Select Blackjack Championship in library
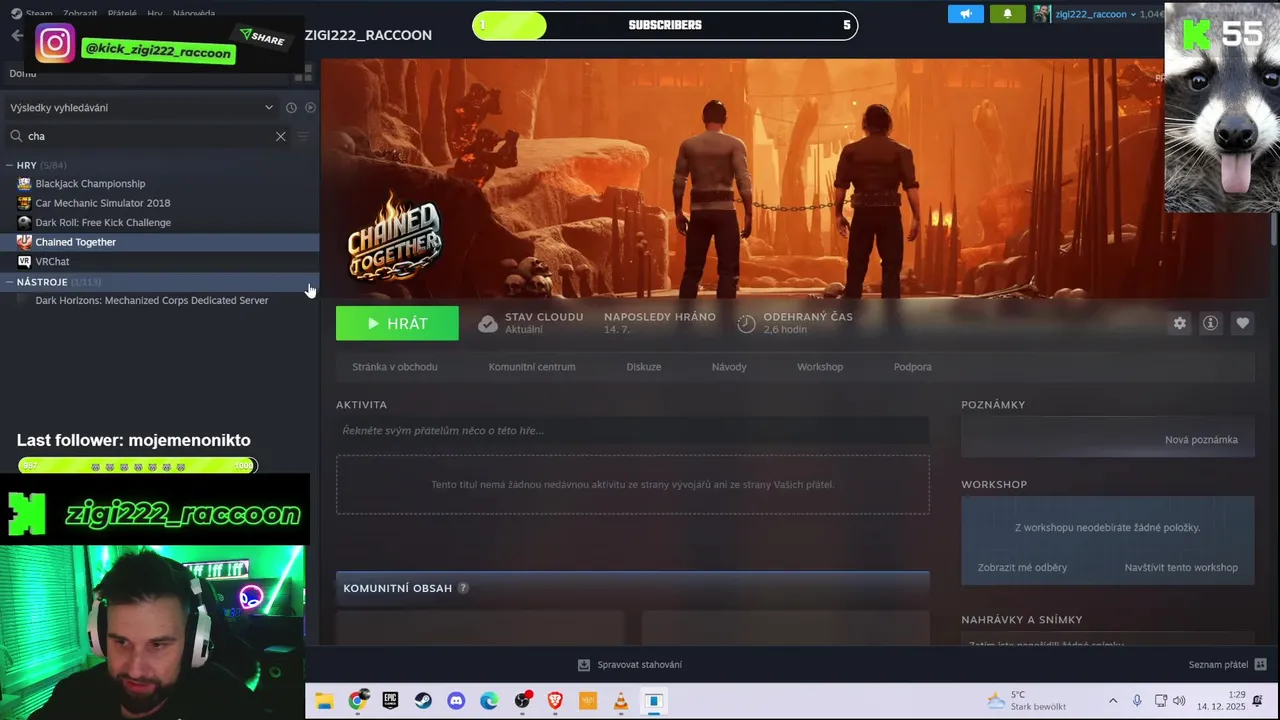This screenshot has width=1280, height=720. tap(90, 184)
